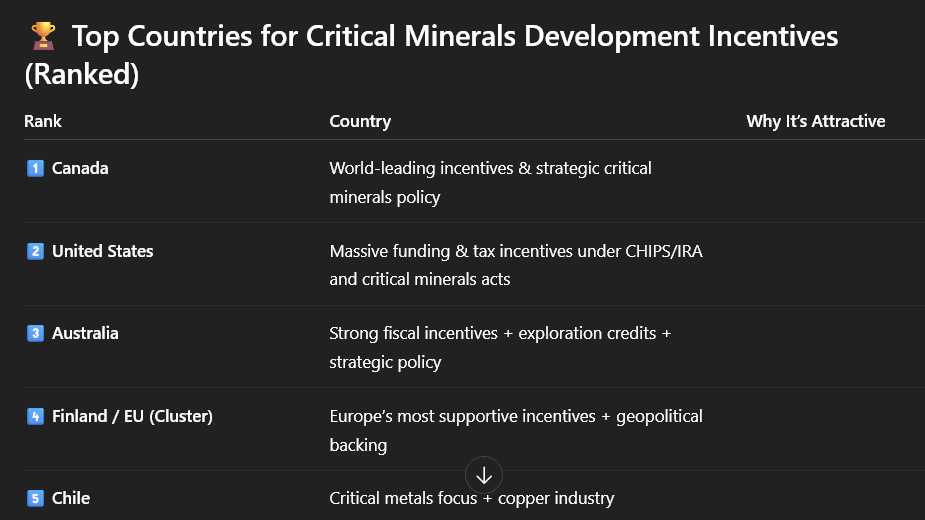Click the trophy emoji in the heading
This screenshot has width=925, height=520.
(x=43, y=37)
